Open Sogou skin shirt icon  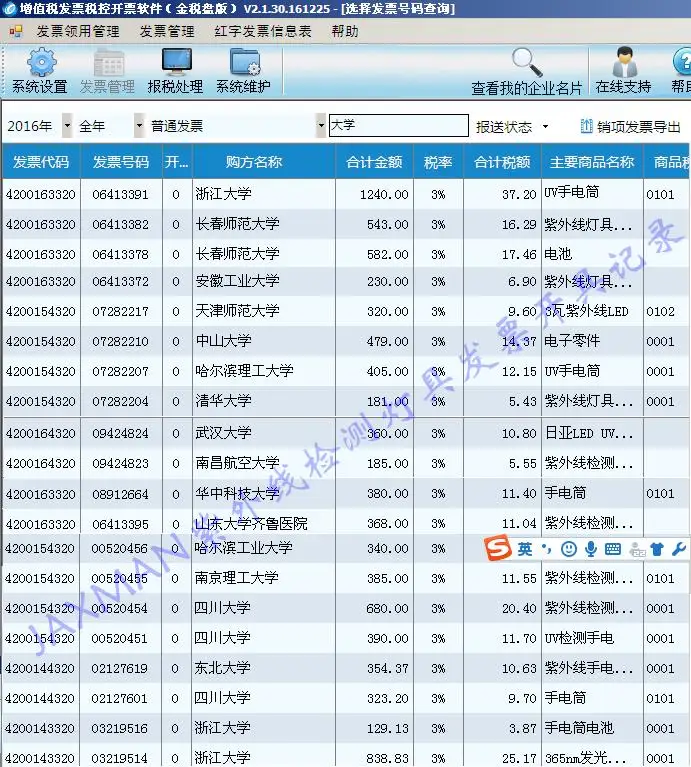(657, 549)
